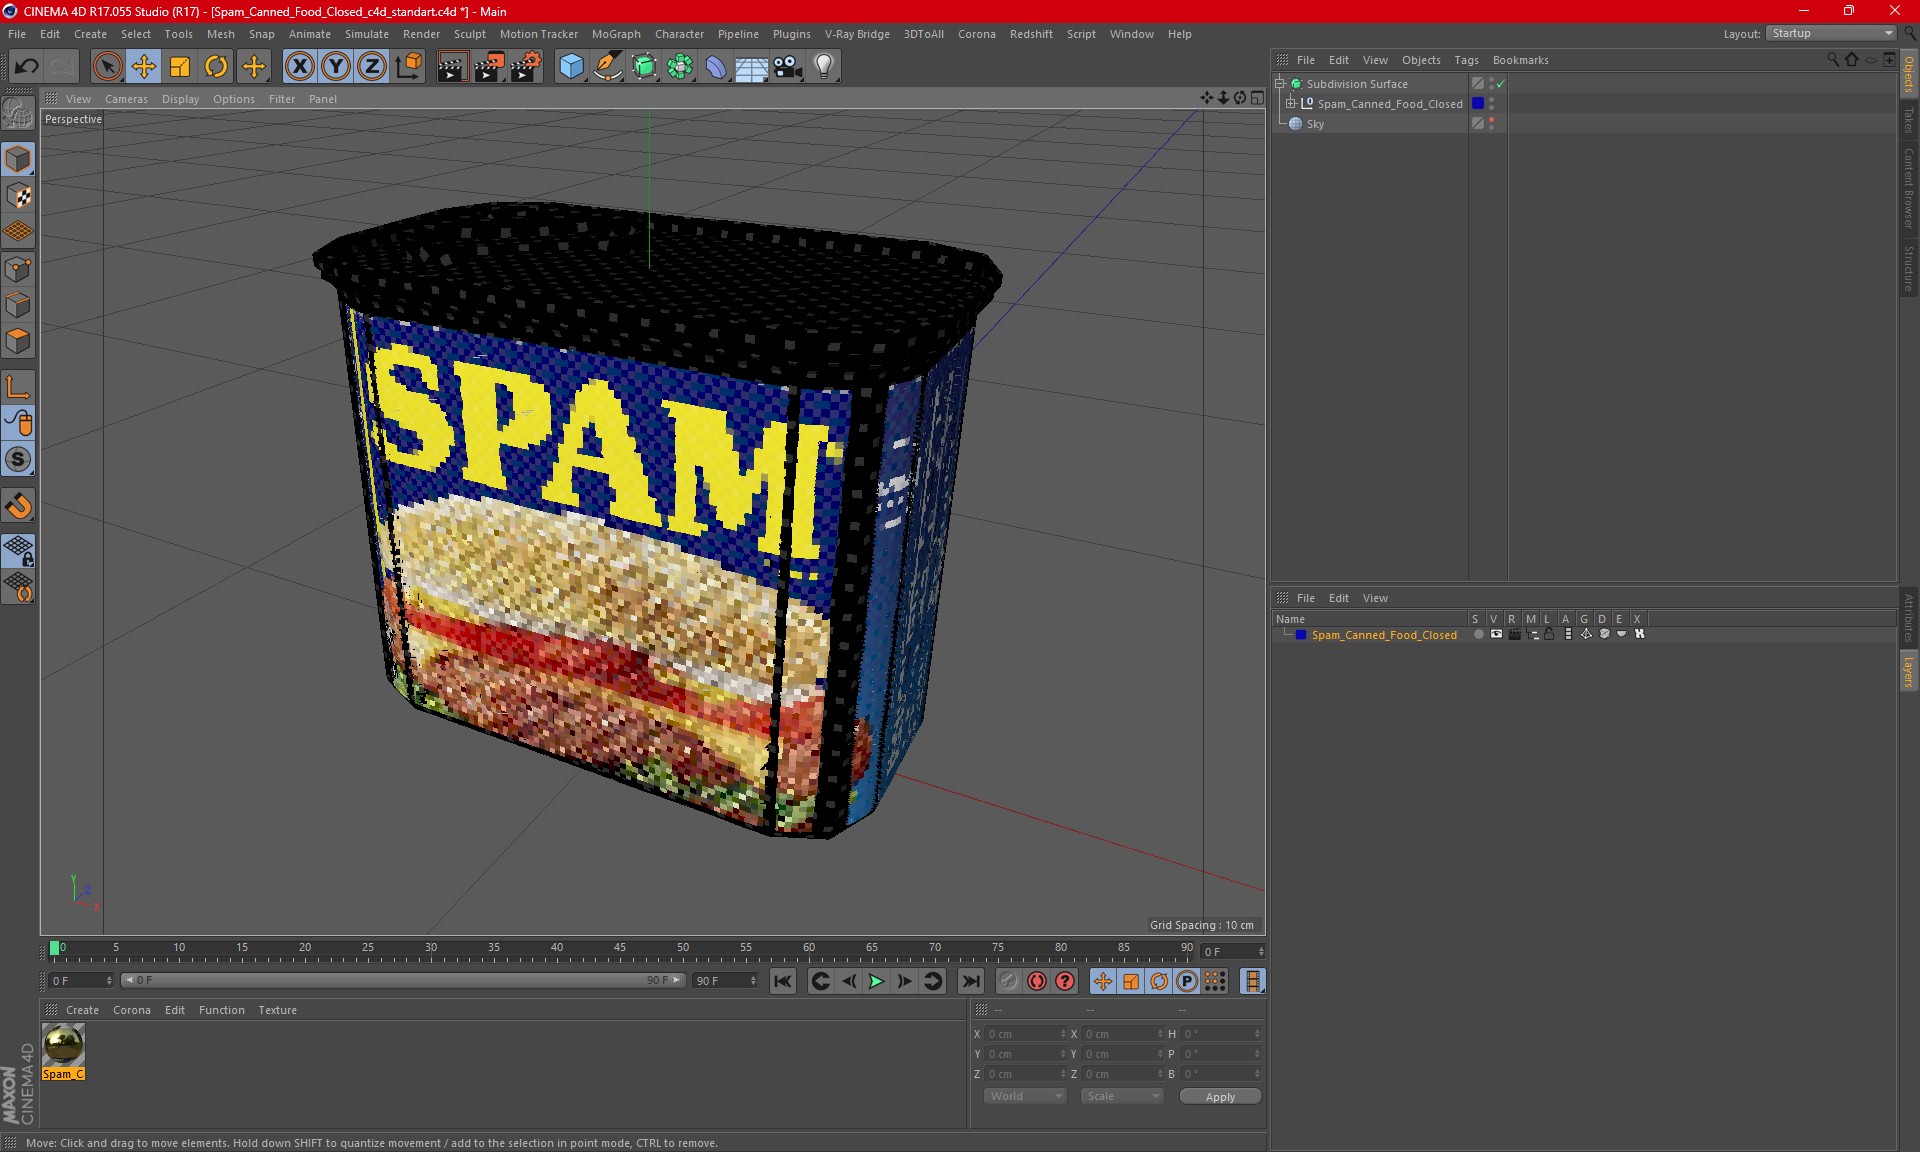
Task: Click the timeline preview range slider
Action: click(x=402, y=980)
